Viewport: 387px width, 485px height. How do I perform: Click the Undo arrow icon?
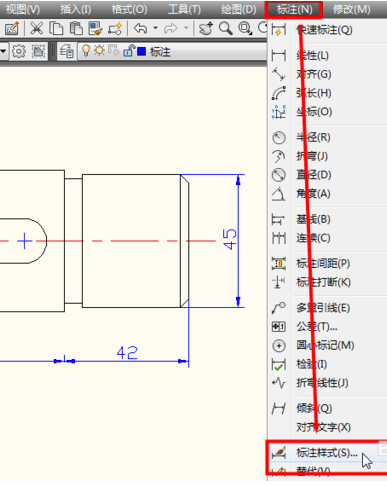141,29
